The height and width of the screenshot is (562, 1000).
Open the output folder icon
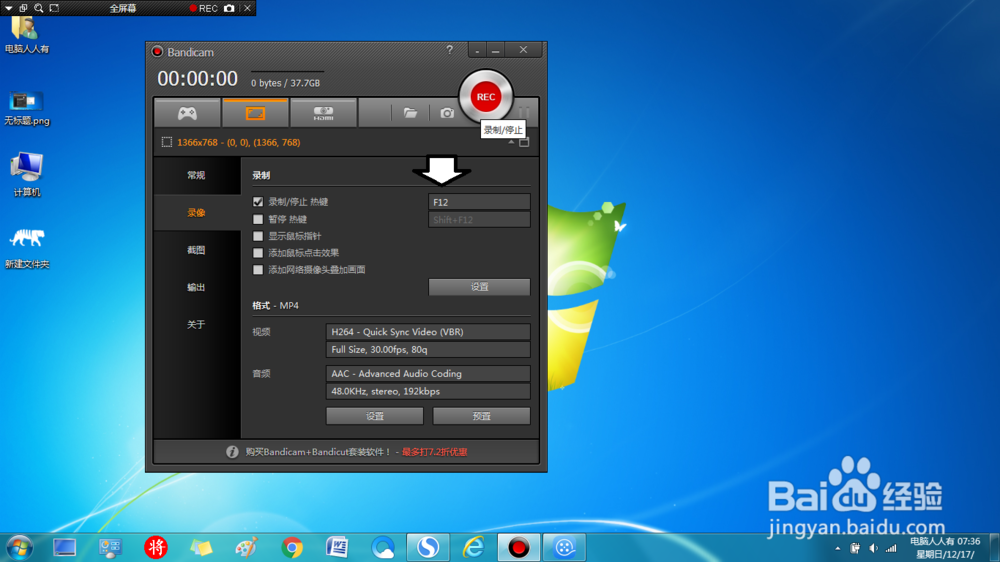410,113
